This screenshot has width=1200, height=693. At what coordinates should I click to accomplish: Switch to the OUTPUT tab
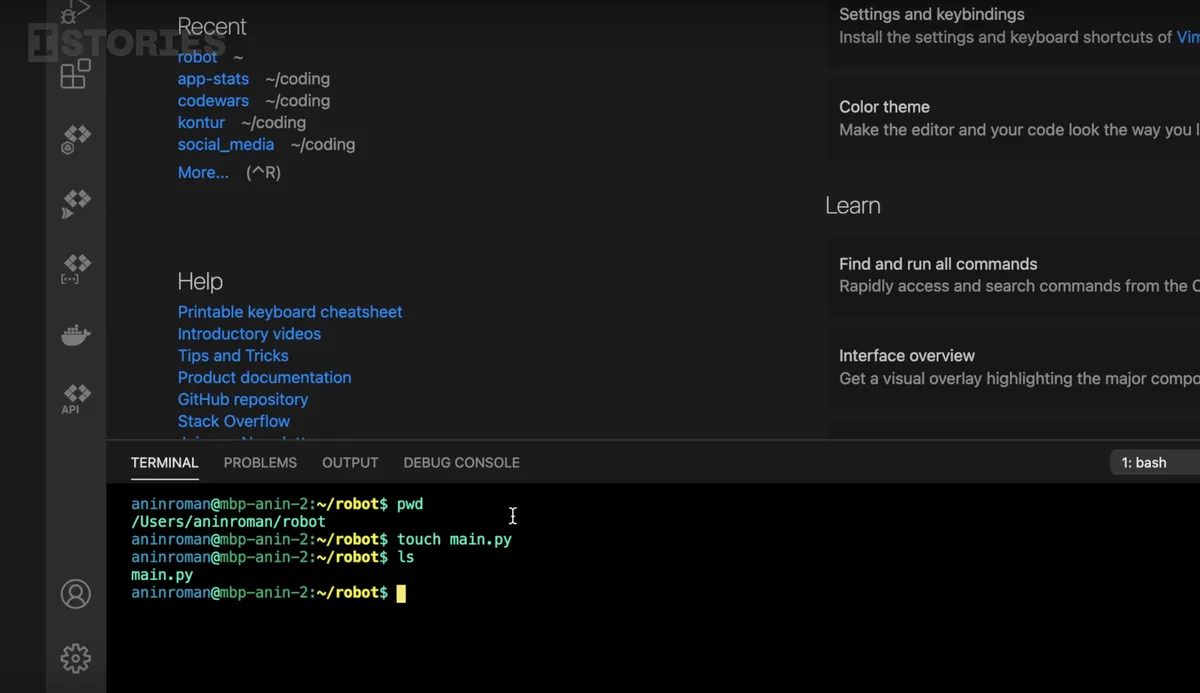pyautogui.click(x=350, y=463)
